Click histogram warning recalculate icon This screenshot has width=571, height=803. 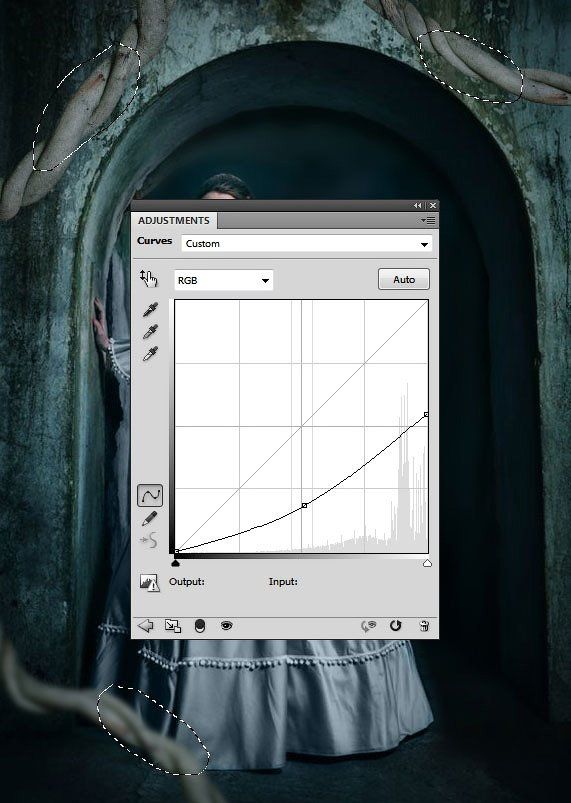150,583
